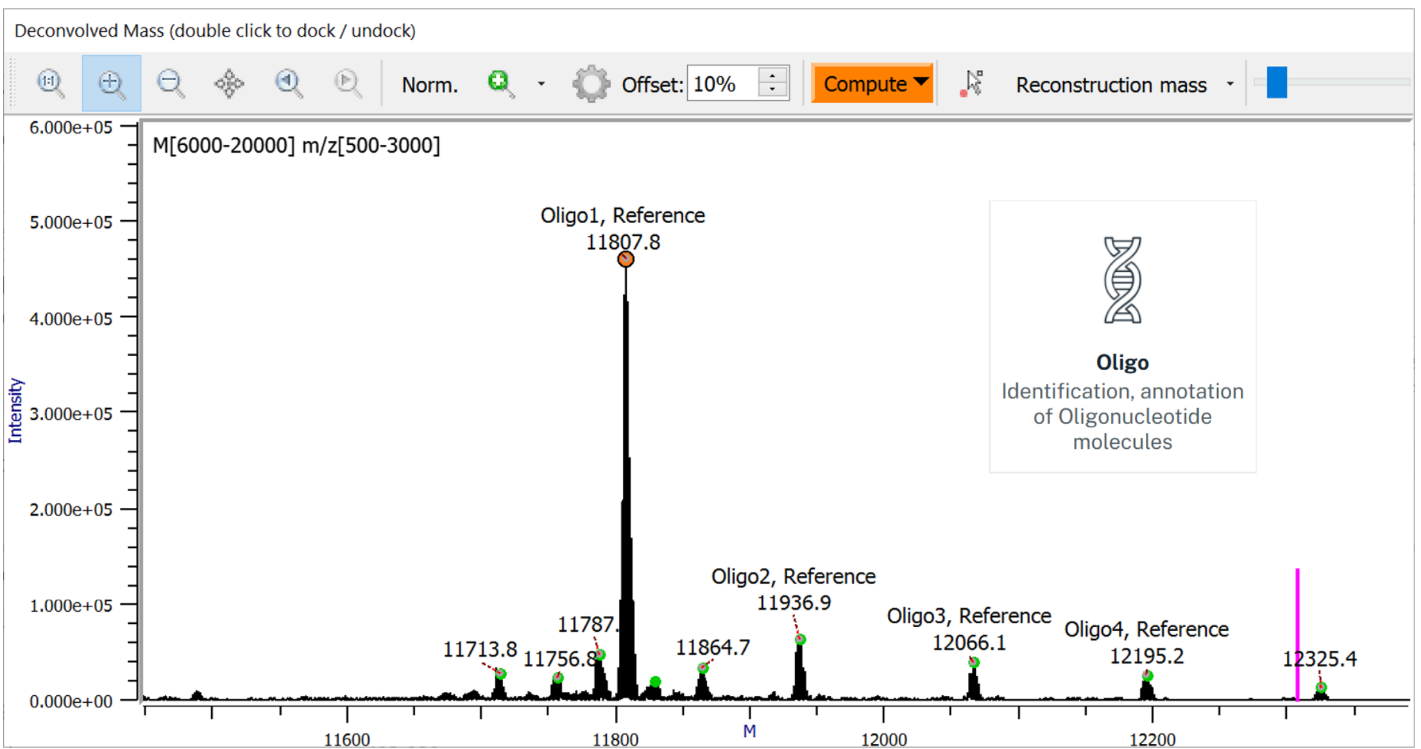Select the zoom out tool

click(x=171, y=83)
